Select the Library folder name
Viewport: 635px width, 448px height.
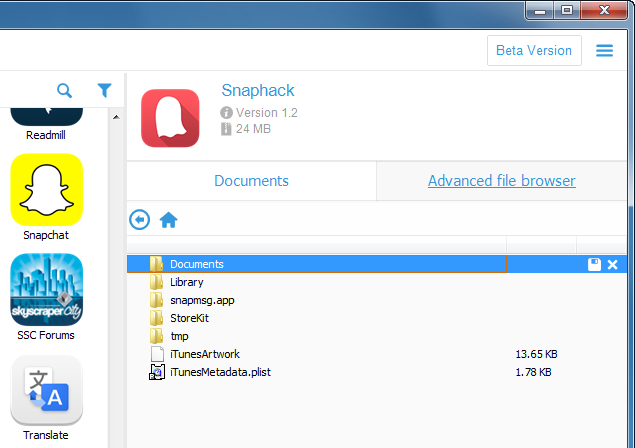click(187, 282)
